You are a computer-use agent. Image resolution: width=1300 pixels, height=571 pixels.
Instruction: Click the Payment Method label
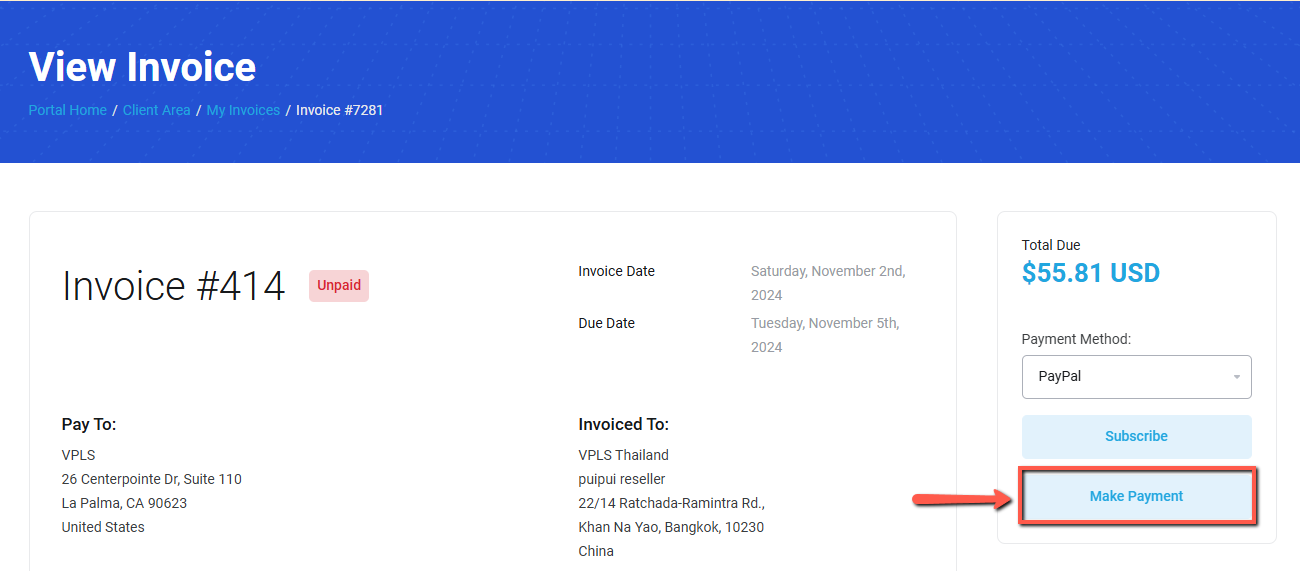click(1076, 339)
